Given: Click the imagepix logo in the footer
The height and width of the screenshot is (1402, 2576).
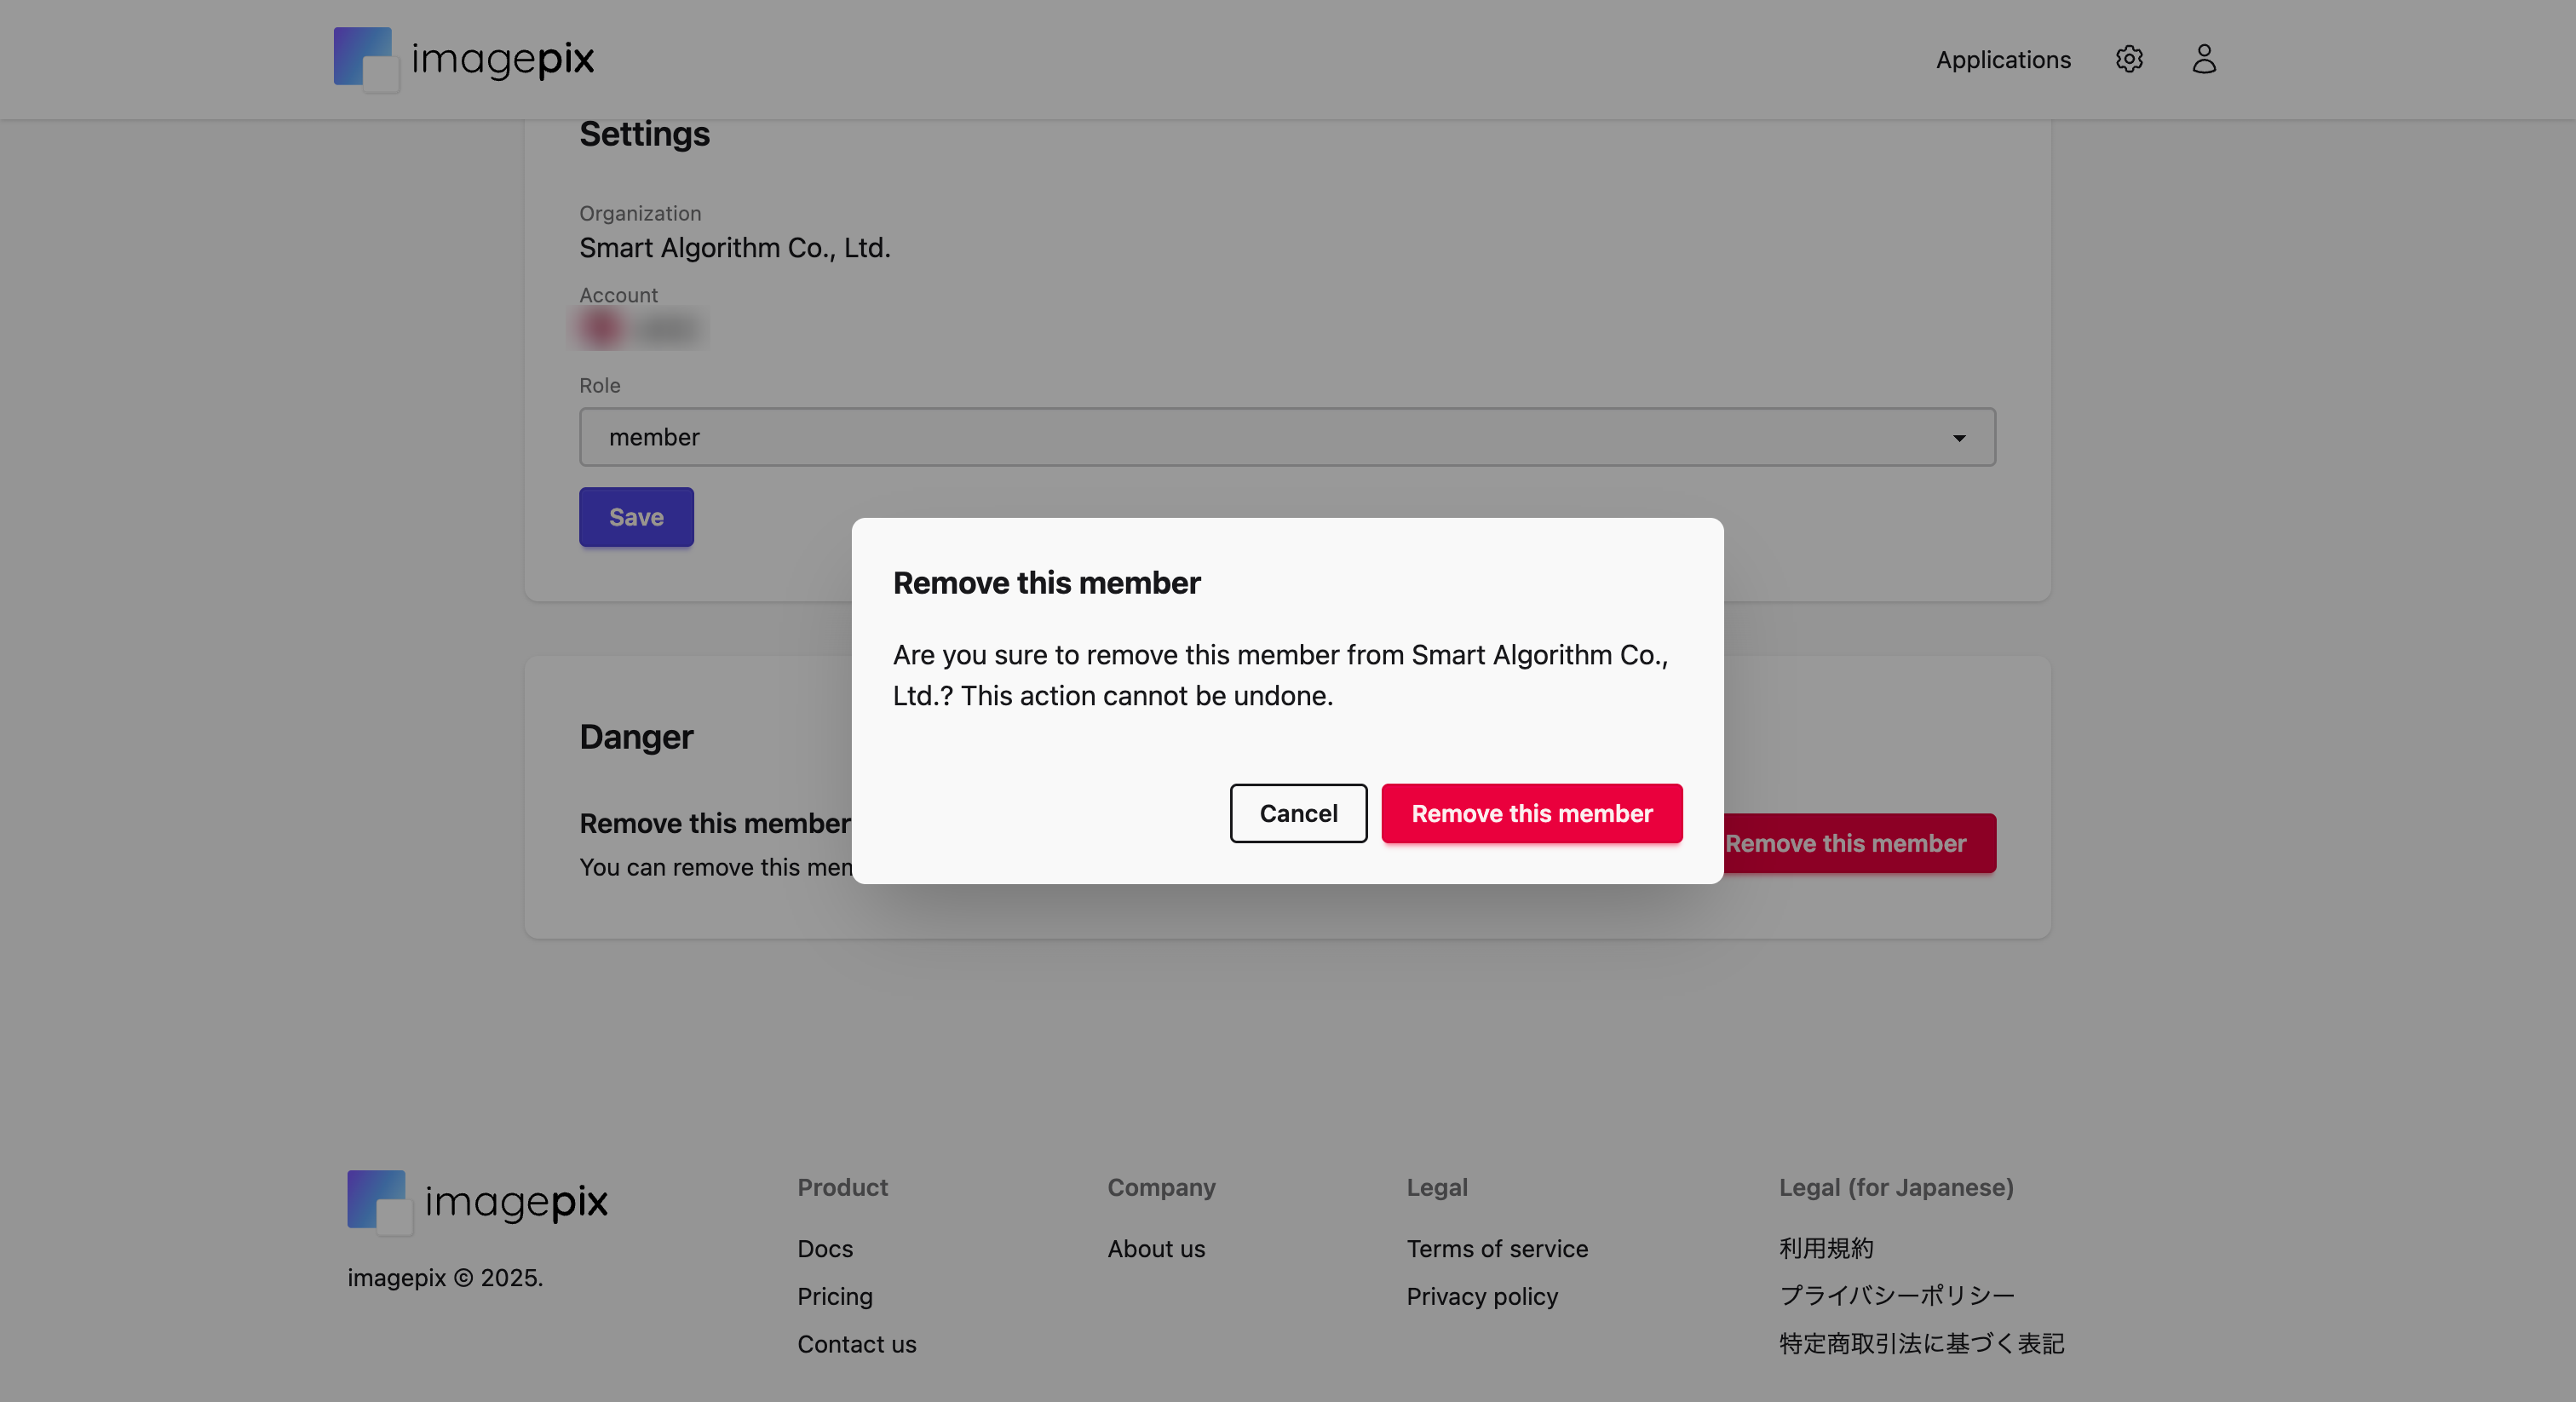Looking at the screenshot, I should 477,1201.
